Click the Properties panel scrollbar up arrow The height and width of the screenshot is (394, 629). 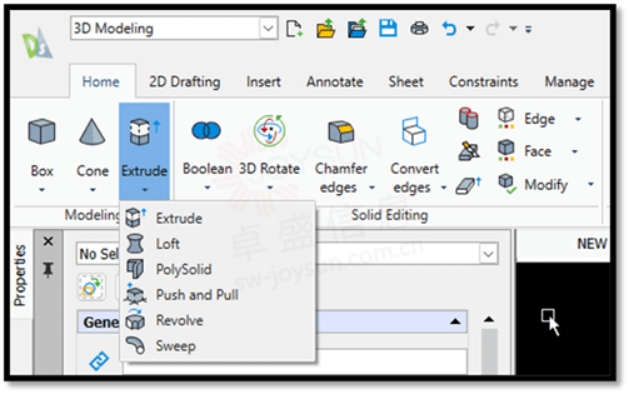pyautogui.click(x=489, y=319)
